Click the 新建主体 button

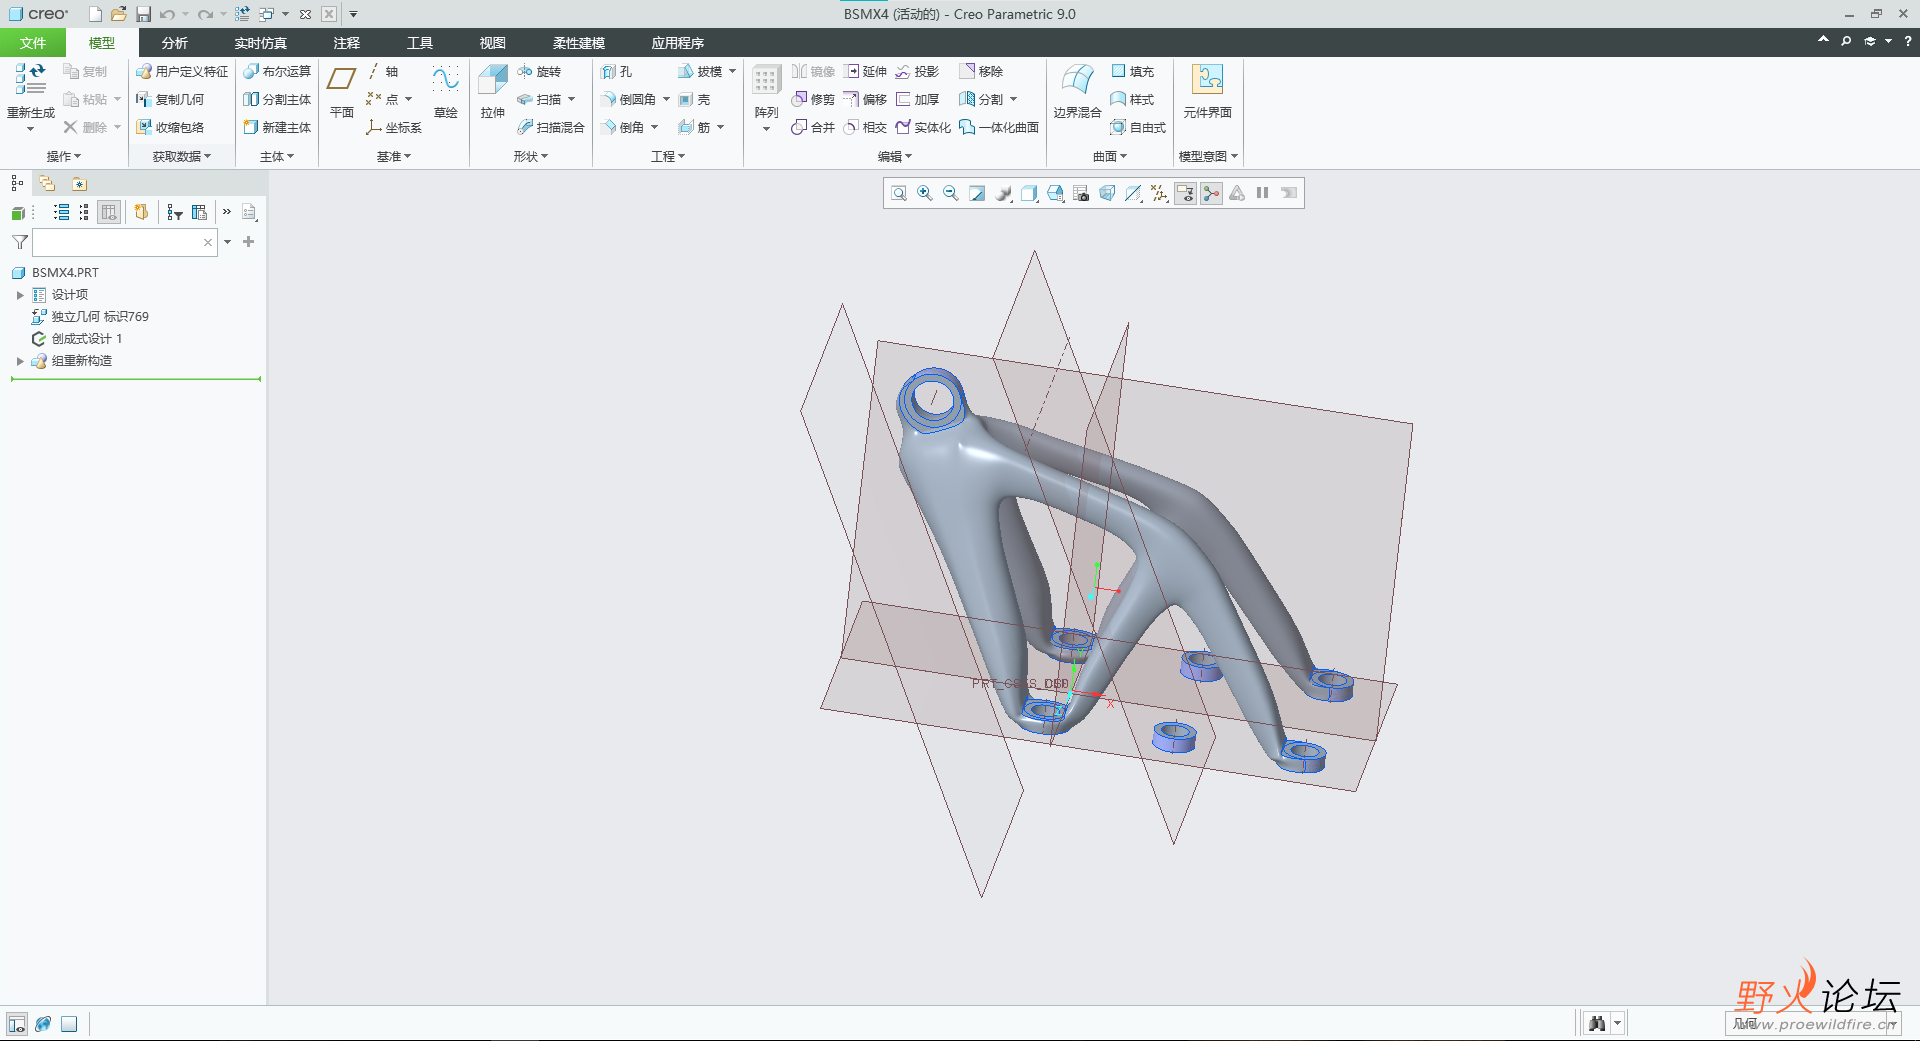(x=277, y=127)
